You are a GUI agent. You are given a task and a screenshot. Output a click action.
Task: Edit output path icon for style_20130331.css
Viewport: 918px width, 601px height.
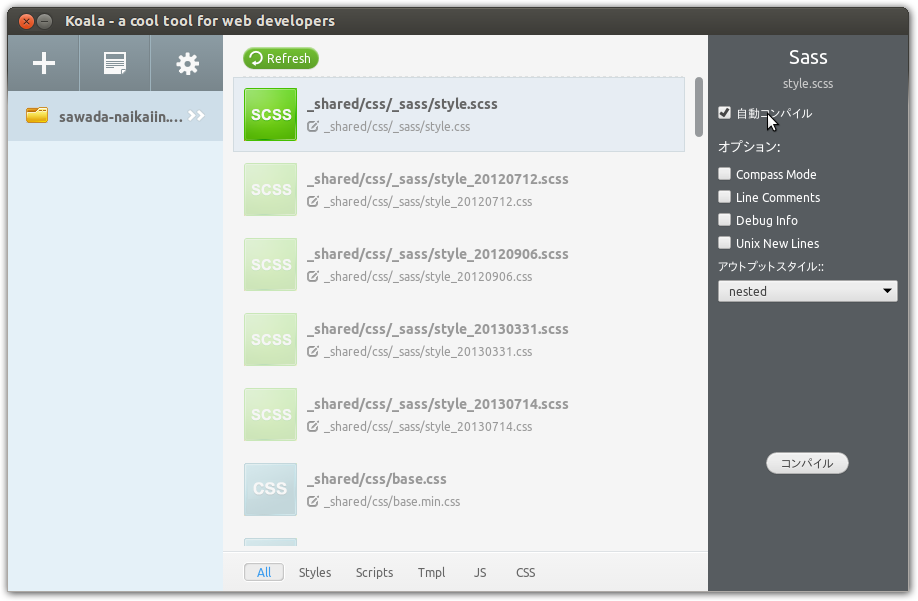point(313,351)
